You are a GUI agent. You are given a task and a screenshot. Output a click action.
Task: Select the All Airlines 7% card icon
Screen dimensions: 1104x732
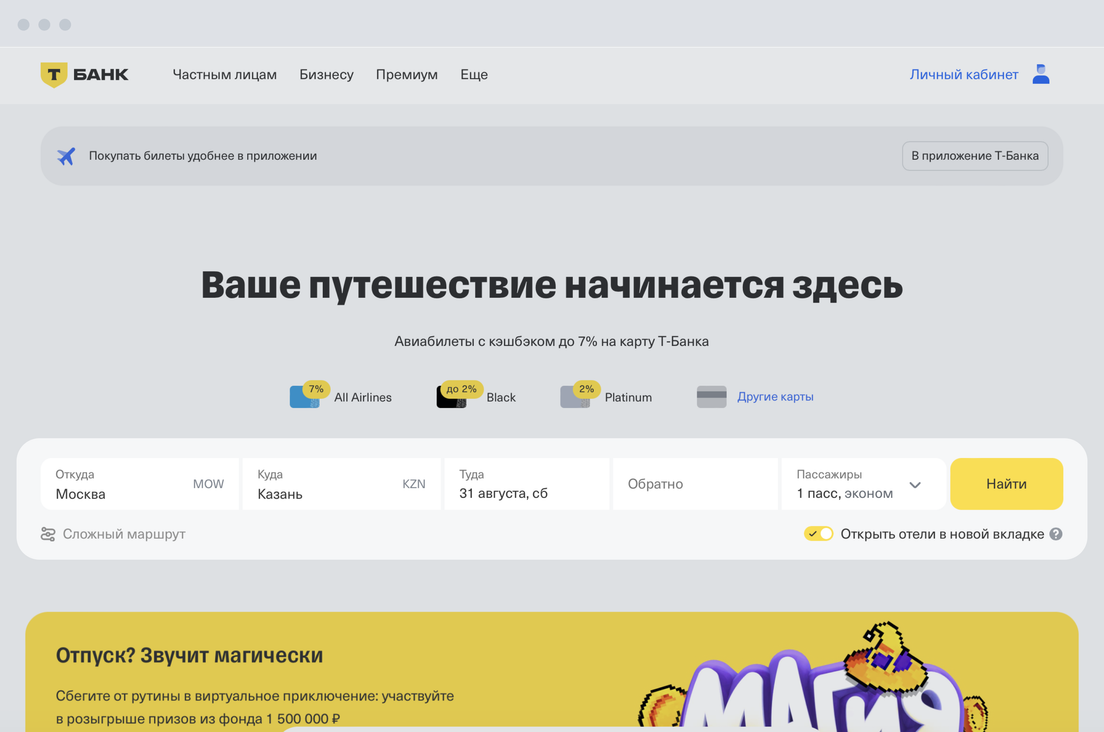click(x=306, y=396)
